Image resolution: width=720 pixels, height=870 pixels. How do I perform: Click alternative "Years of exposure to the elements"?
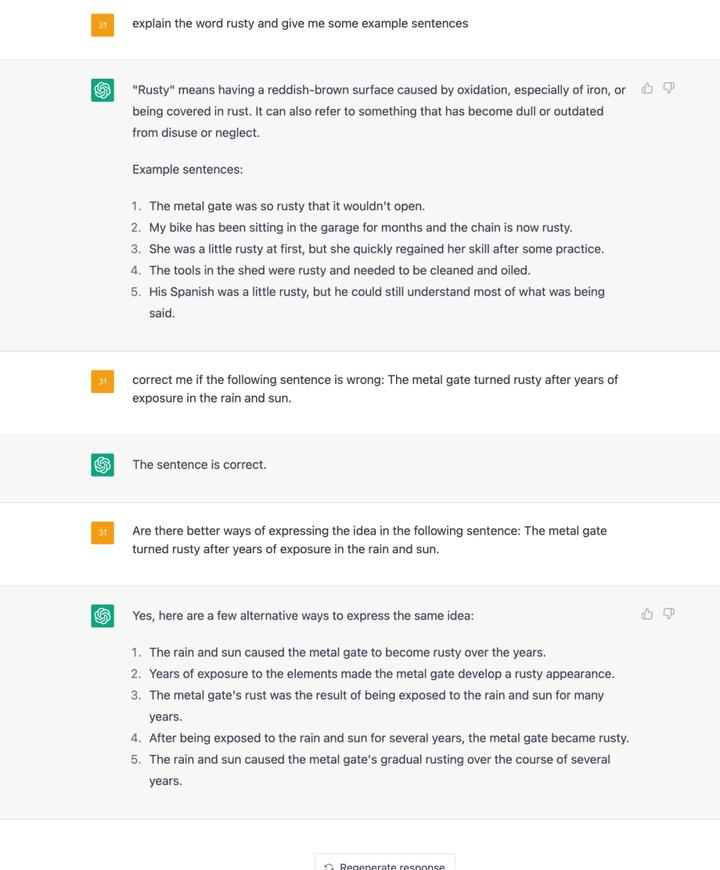coord(382,674)
